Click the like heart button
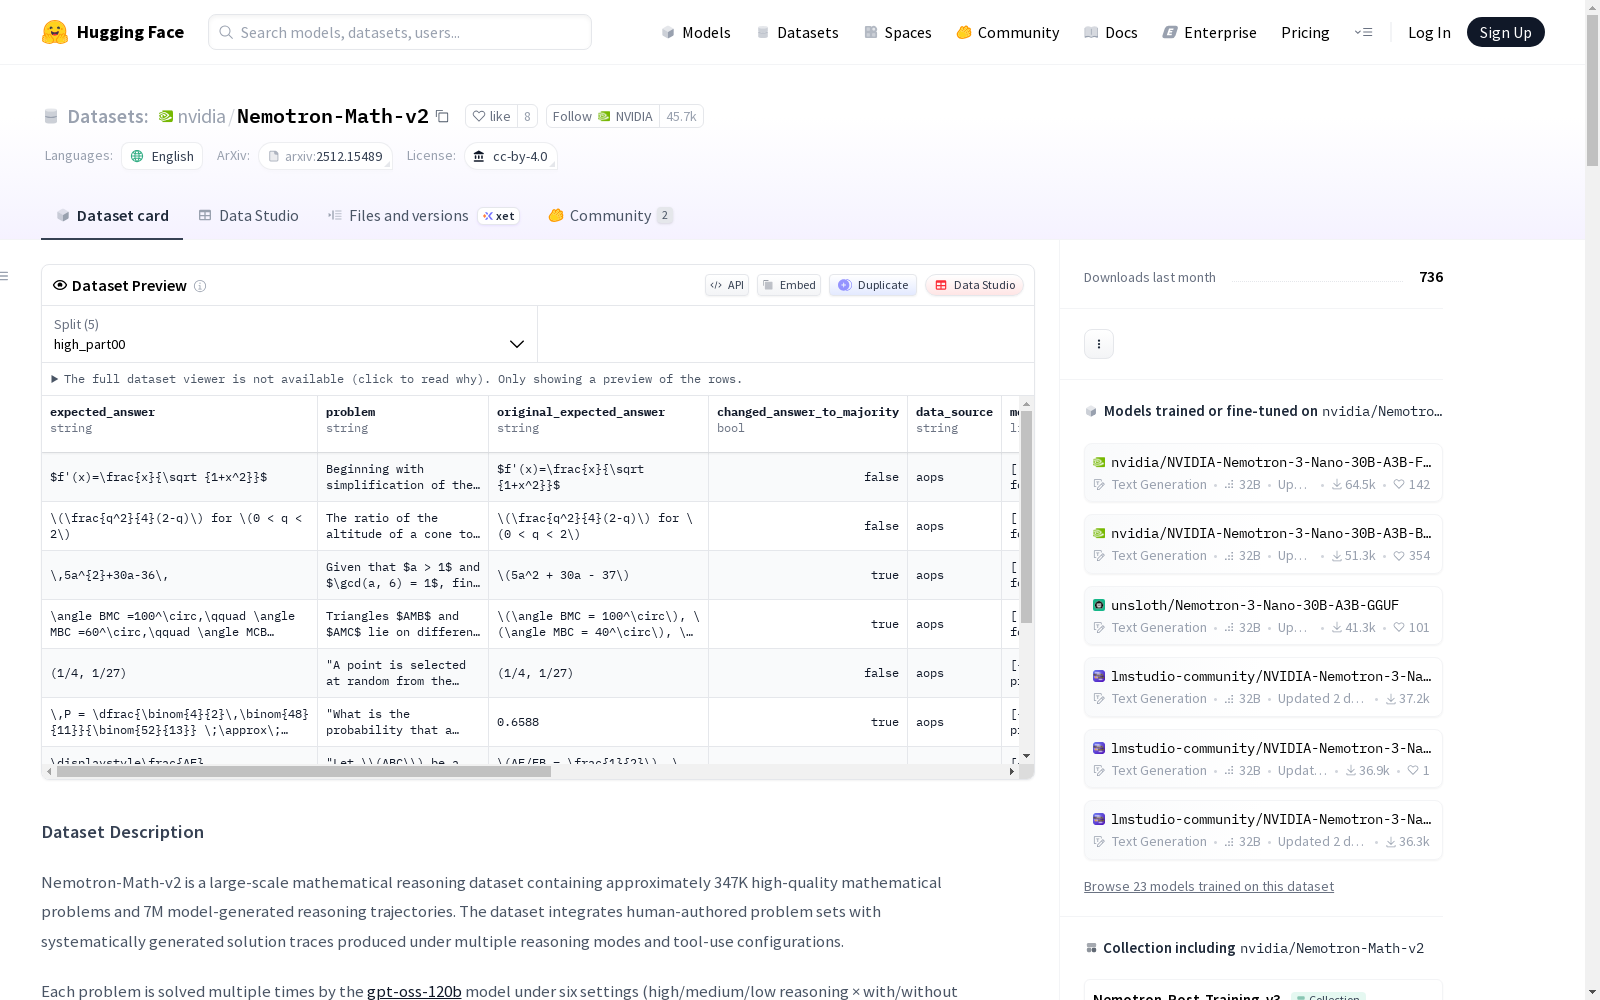Viewport: 1600px width, 1000px height. [x=491, y=116]
